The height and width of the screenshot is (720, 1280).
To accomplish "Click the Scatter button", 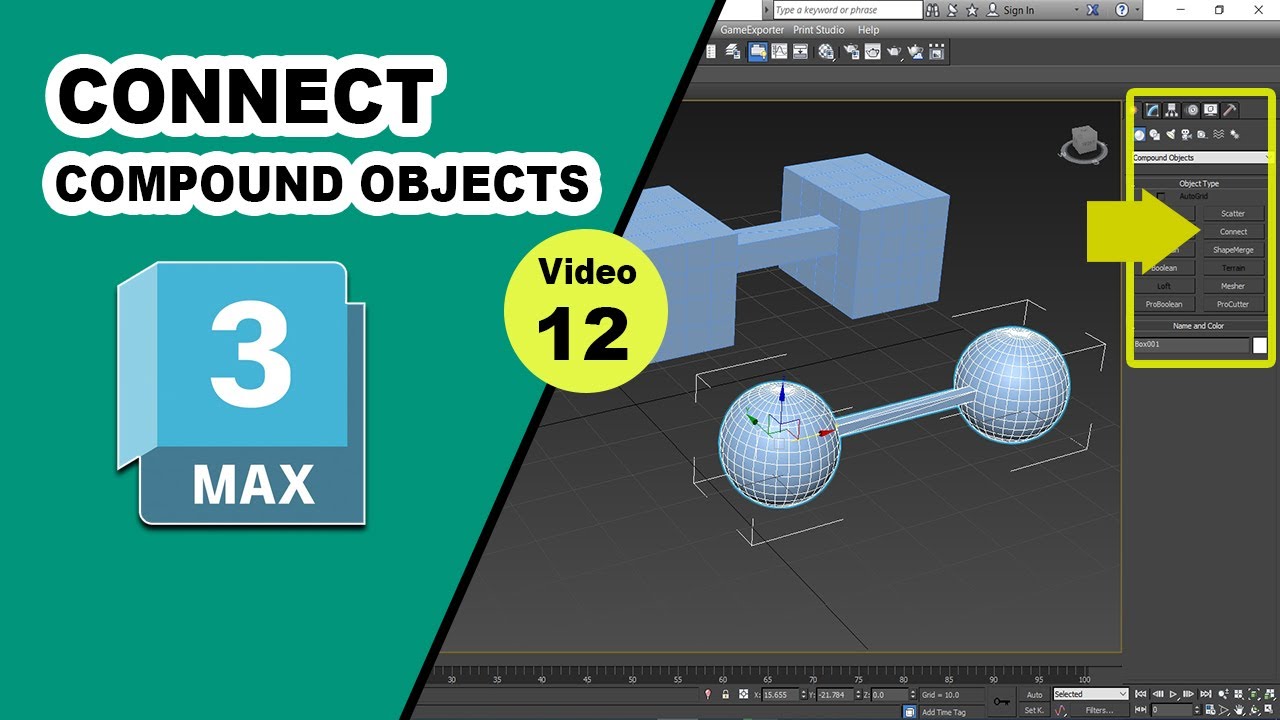I will [x=1233, y=213].
